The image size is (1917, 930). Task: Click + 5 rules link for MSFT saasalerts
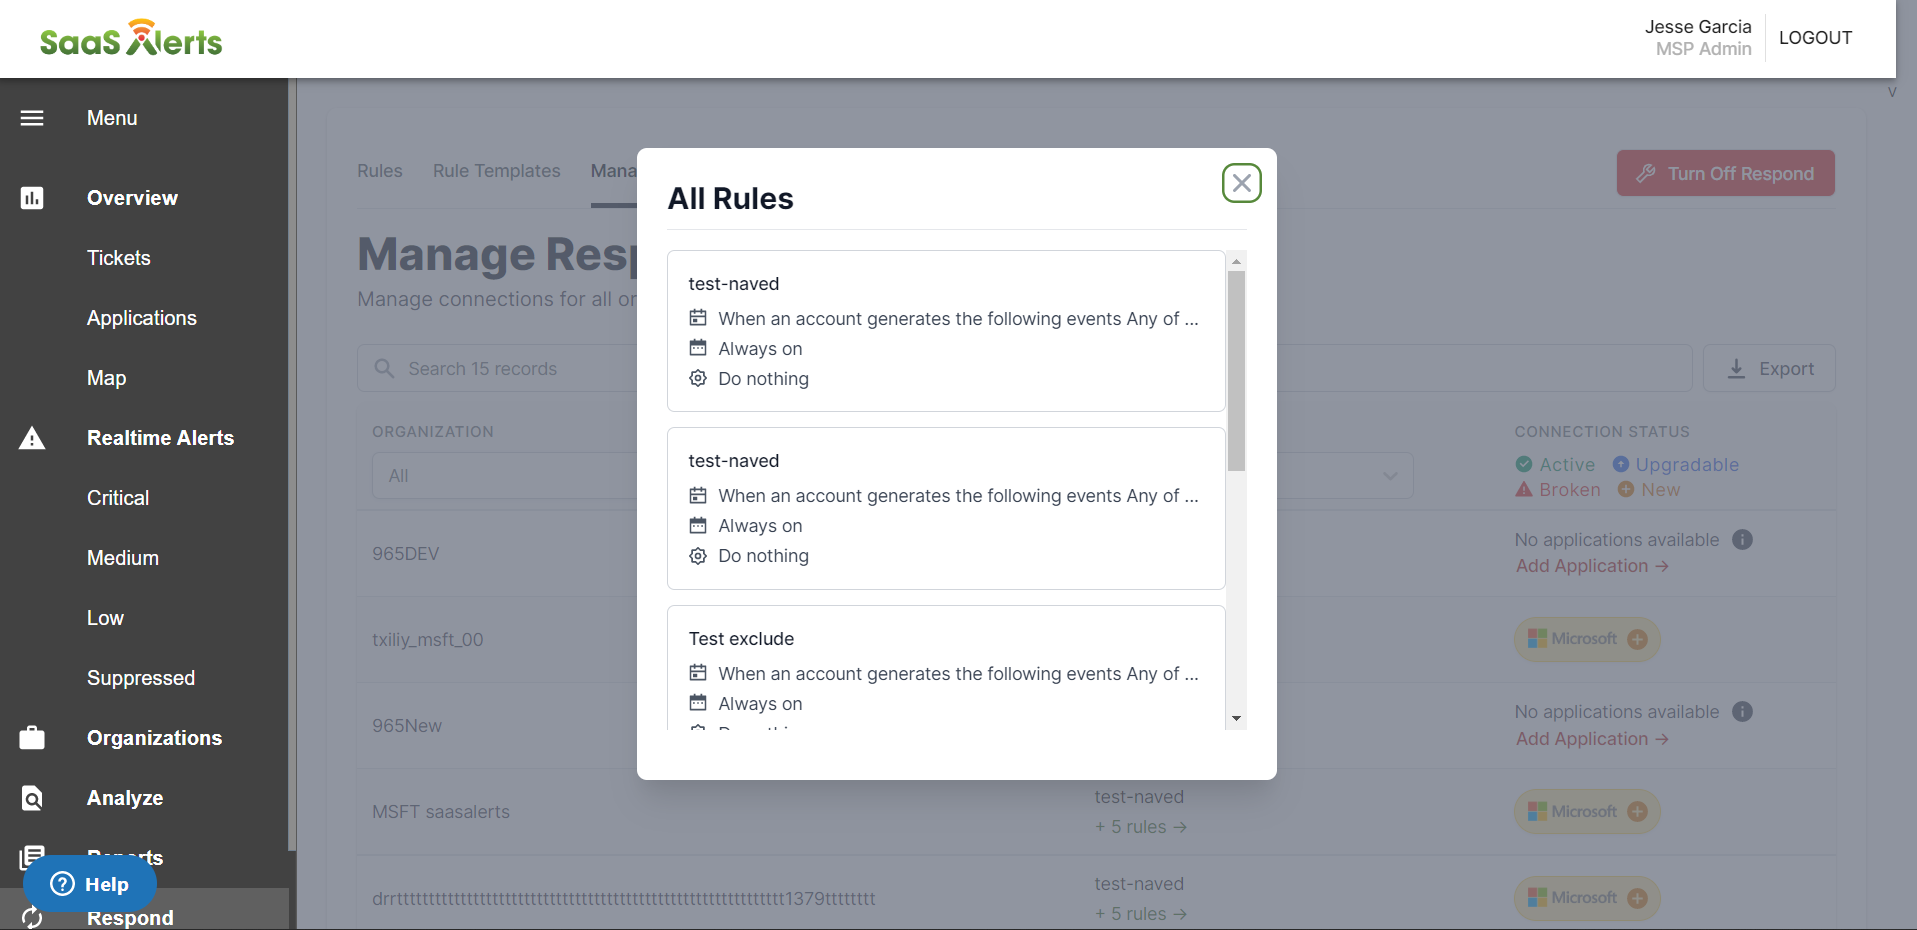point(1140,827)
